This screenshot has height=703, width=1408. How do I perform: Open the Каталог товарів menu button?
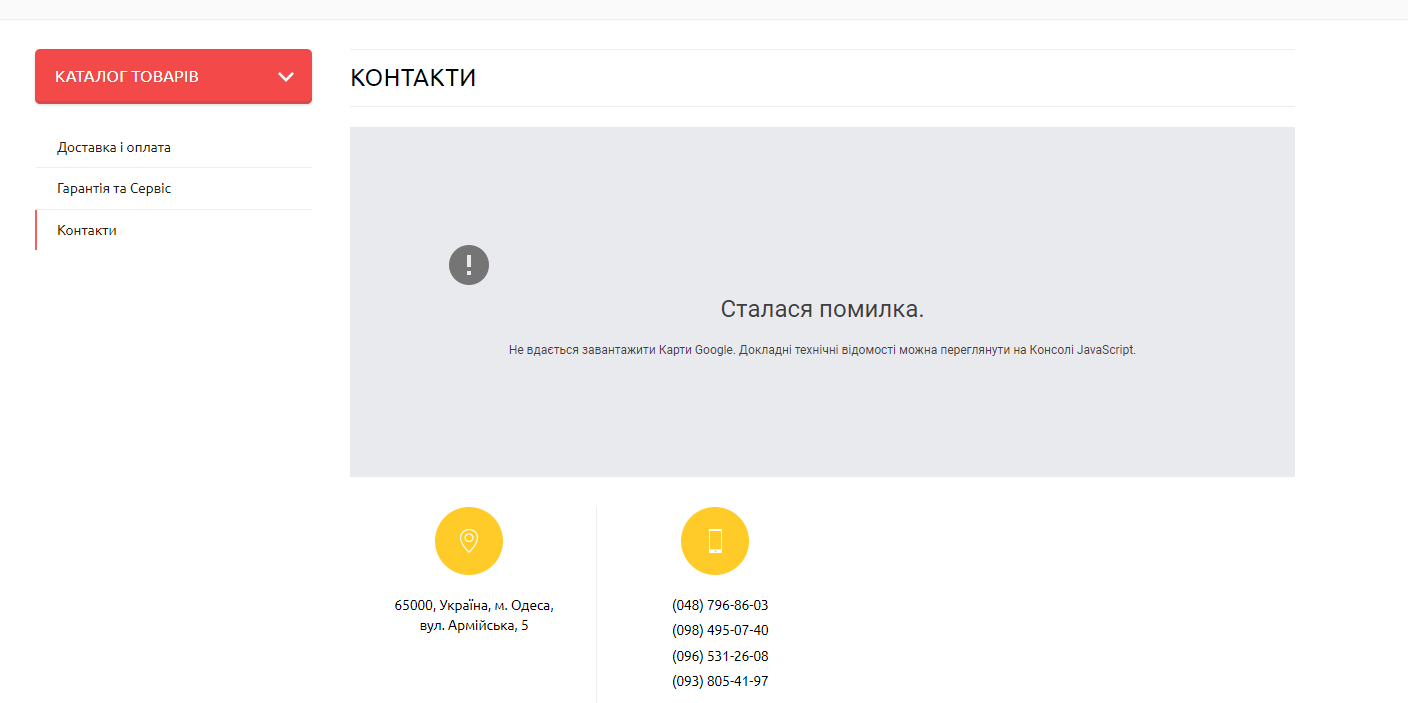pyautogui.click(x=150, y=77)
